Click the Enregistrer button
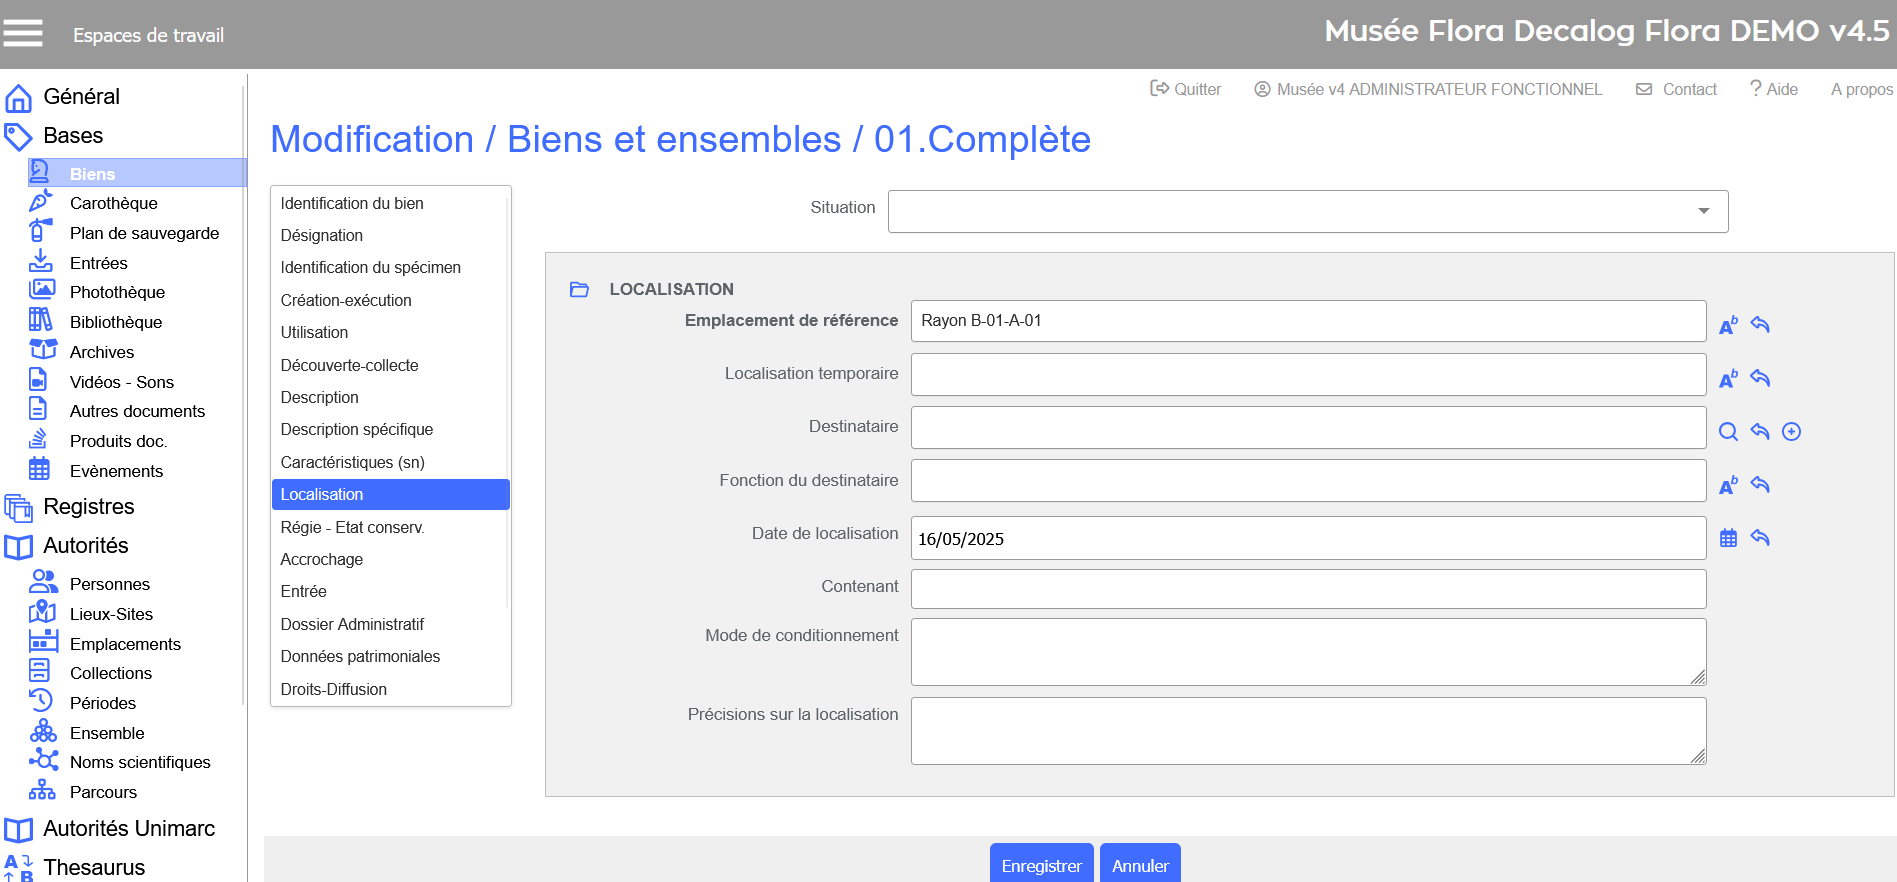Image resolution: width=1897 pixels, height=882 pixels. coord(1041,865)
